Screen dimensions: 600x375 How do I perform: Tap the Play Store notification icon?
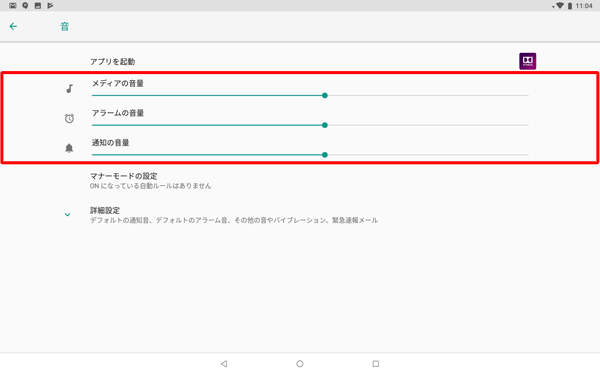point(50,5)
